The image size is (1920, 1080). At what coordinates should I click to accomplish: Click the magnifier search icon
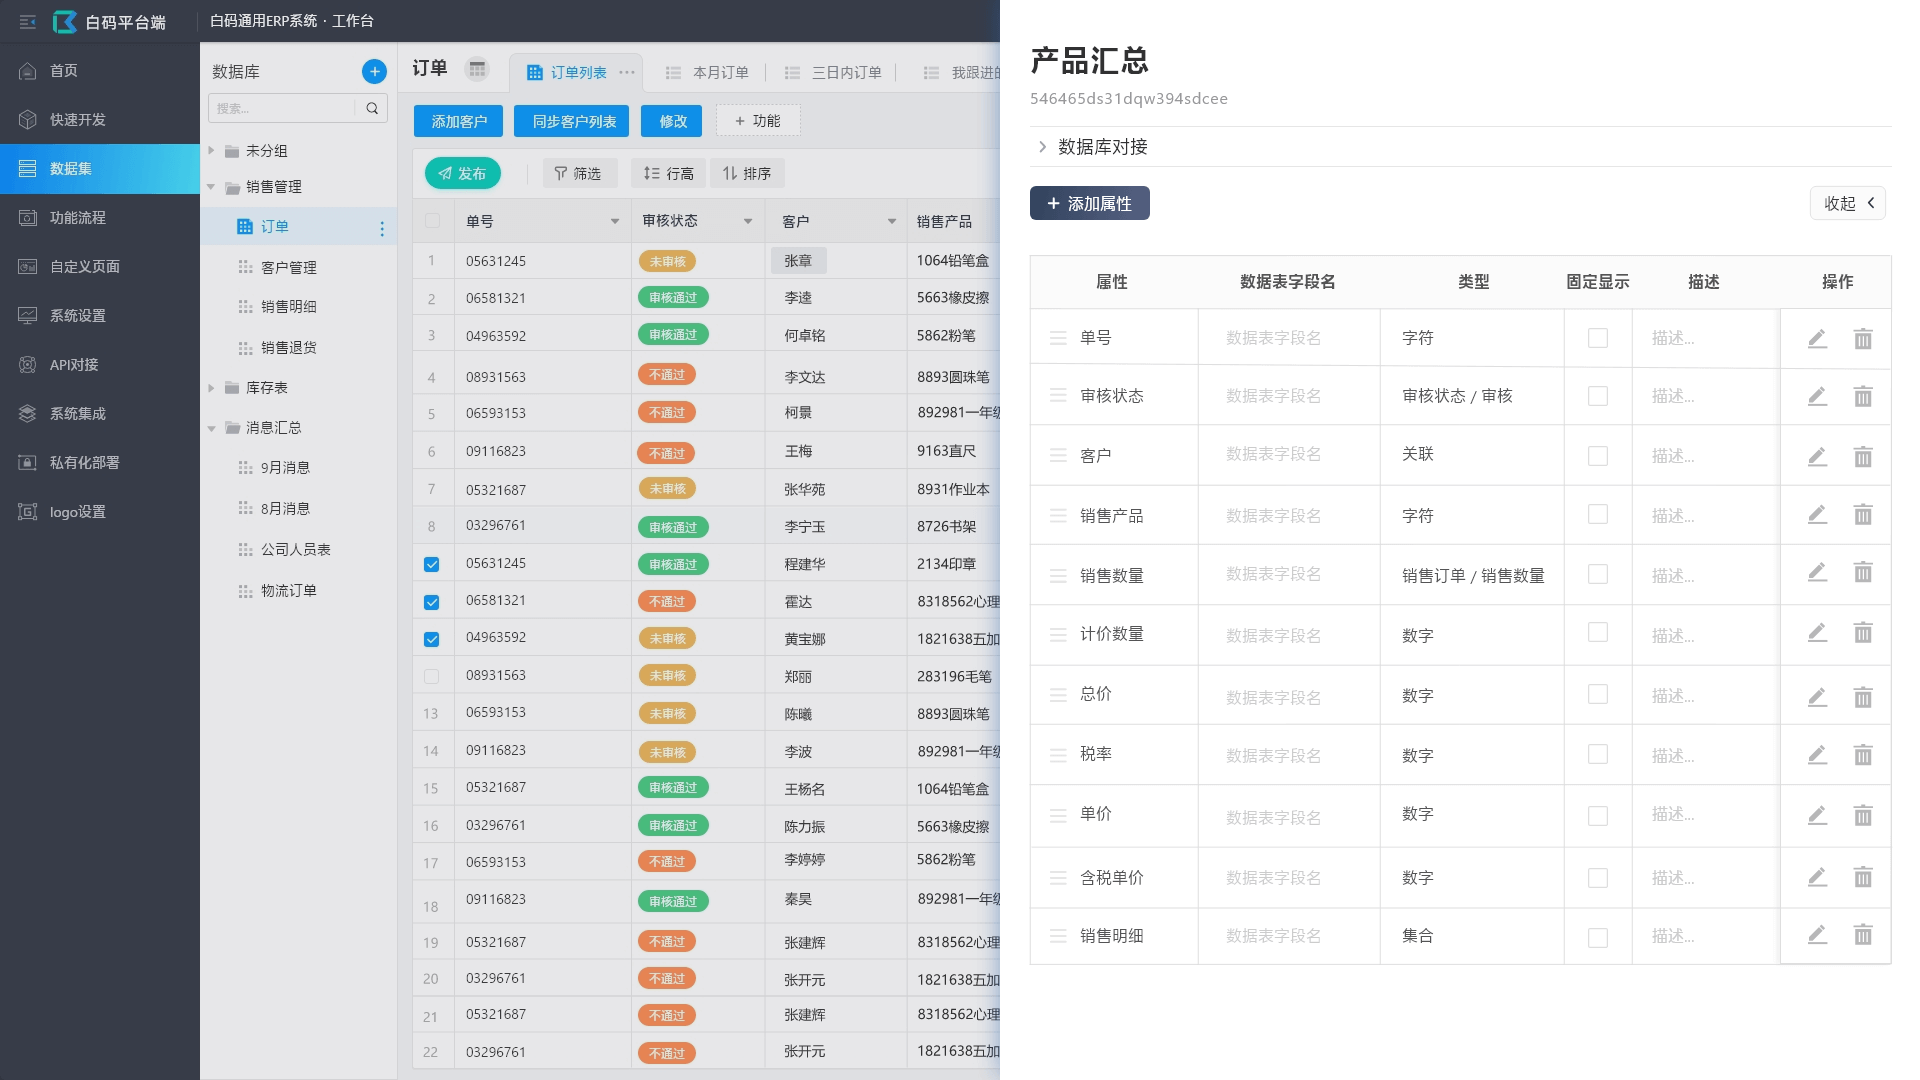pyautogui.click(x=372, y=108)
